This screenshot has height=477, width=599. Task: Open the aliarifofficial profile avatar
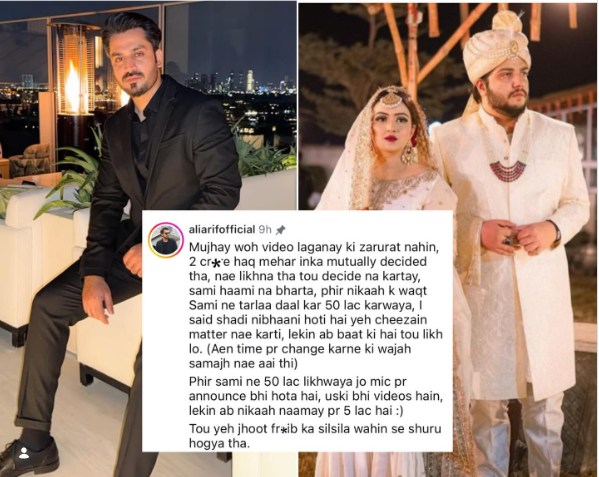165,241
